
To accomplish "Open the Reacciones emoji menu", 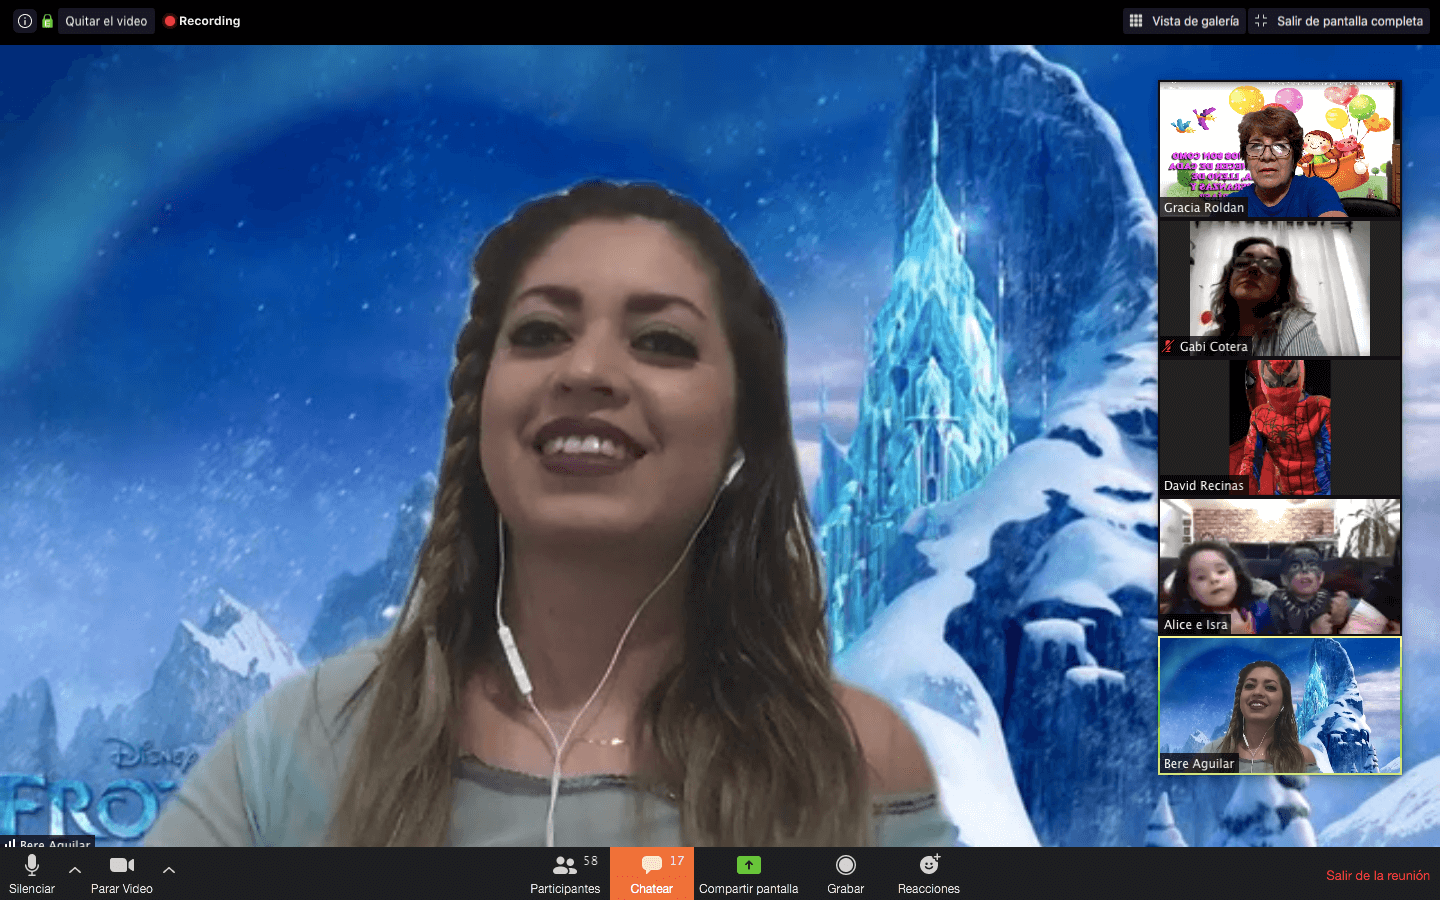I will pyautogui.click(x=929, y=874).
